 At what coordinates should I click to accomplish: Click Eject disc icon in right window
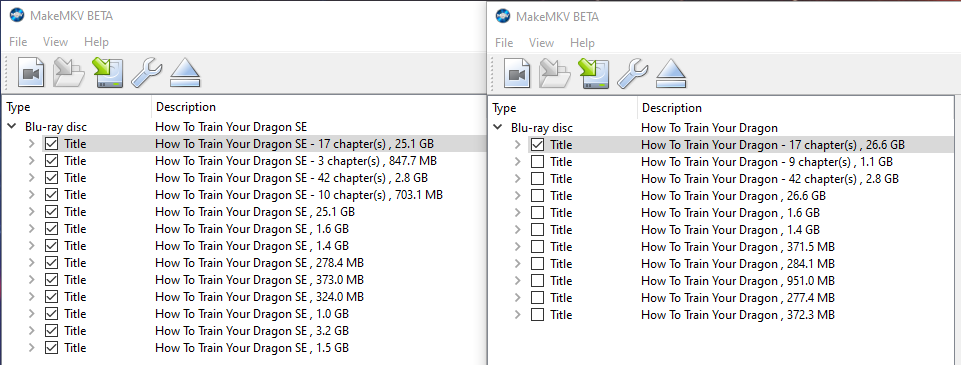point(671,74)
